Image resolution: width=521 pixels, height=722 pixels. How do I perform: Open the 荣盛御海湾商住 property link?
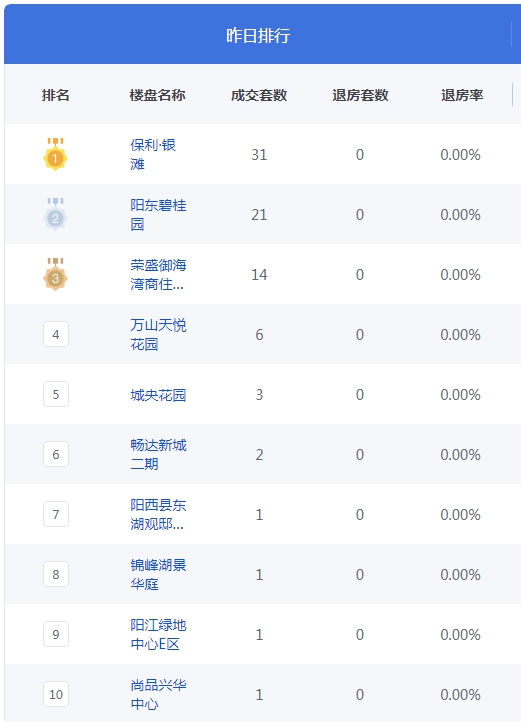click(x=158, y=274)
